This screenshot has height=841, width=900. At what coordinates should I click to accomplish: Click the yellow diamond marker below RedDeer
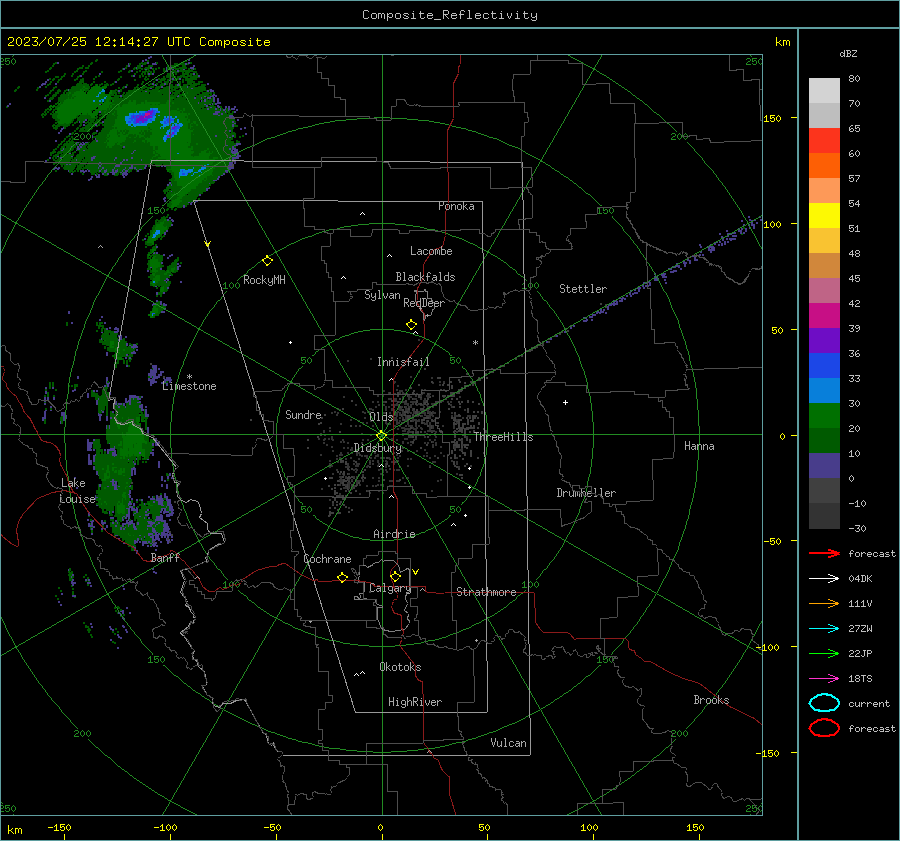pos(411,325)
